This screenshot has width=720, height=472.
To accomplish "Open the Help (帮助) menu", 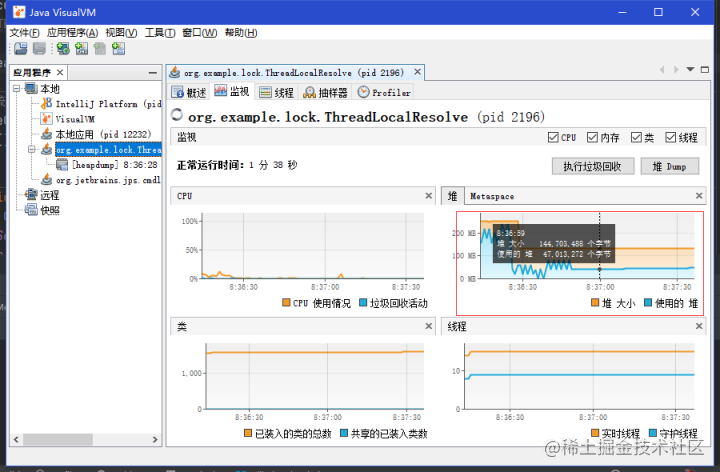I will 241,33.
